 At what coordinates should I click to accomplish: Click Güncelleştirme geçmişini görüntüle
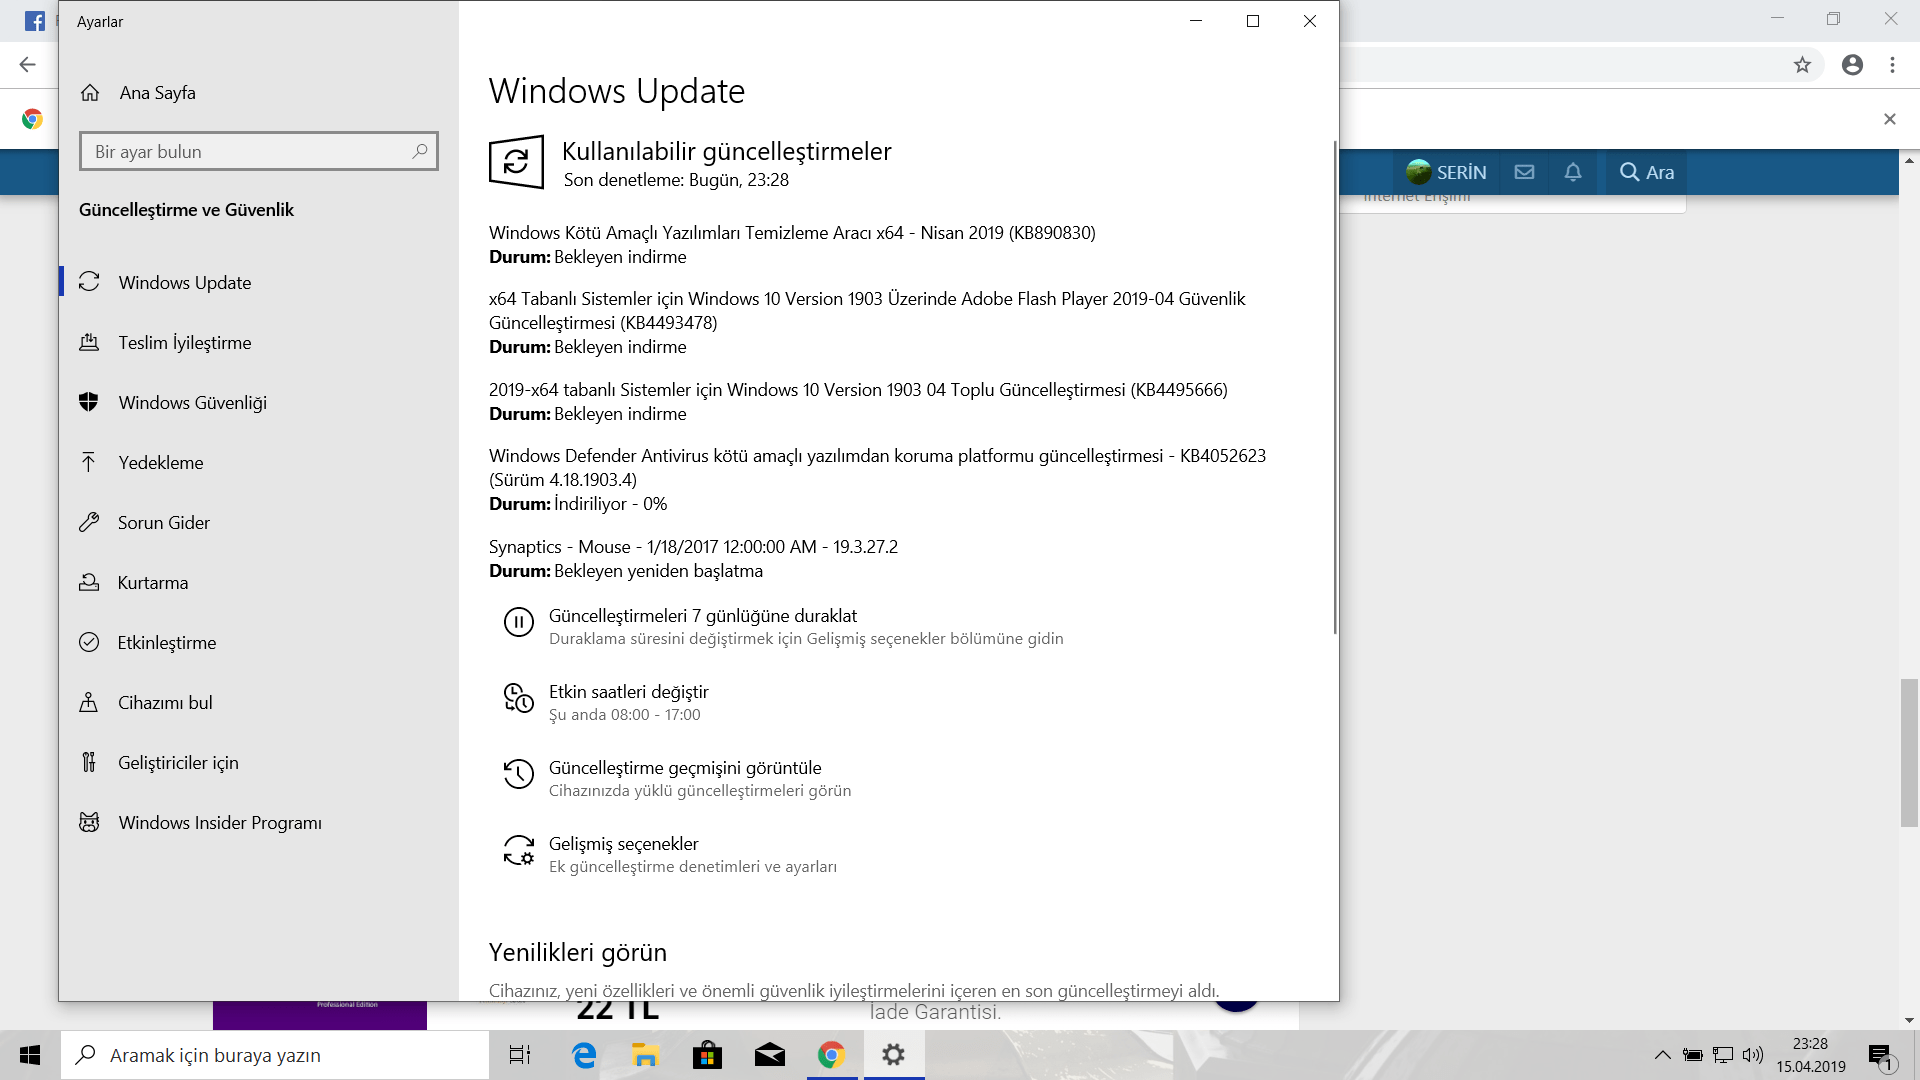[x=684, y=768]
